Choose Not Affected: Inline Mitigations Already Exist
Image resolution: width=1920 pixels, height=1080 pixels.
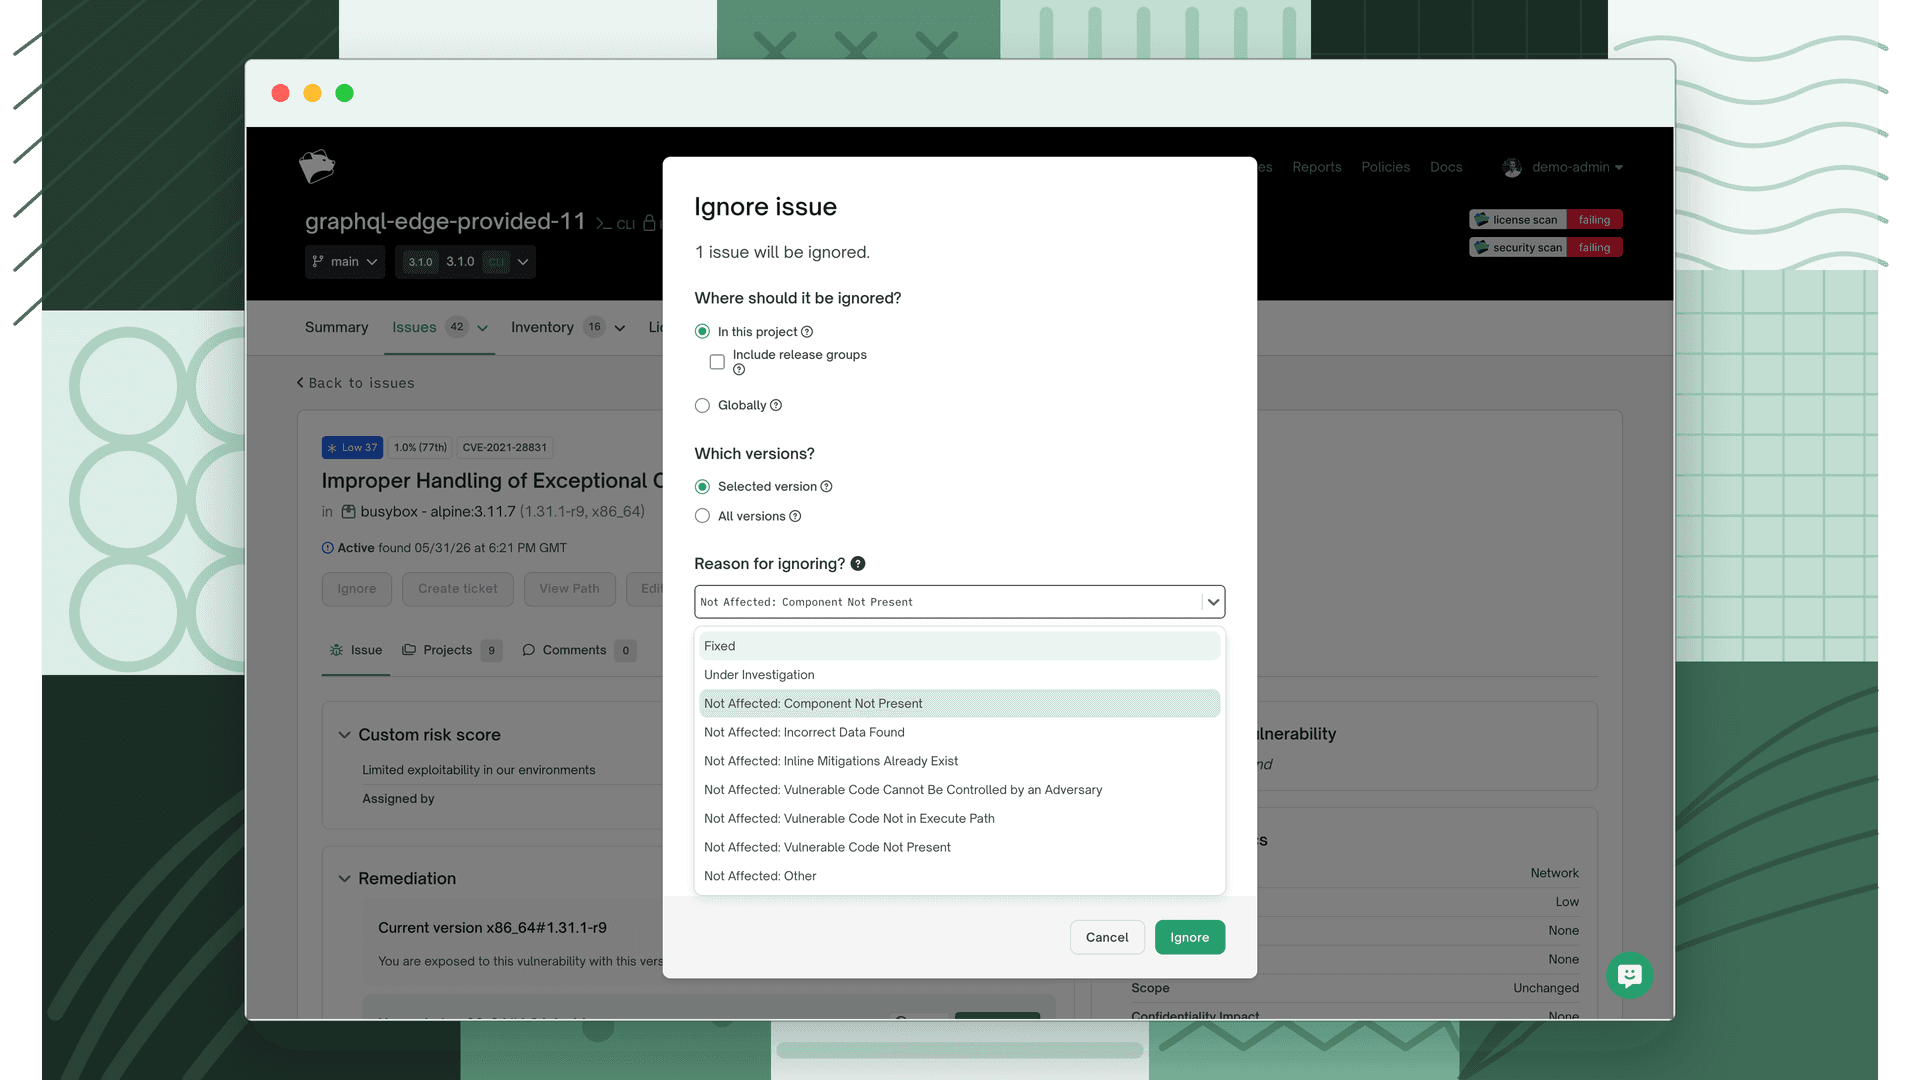tap(959, 761)
